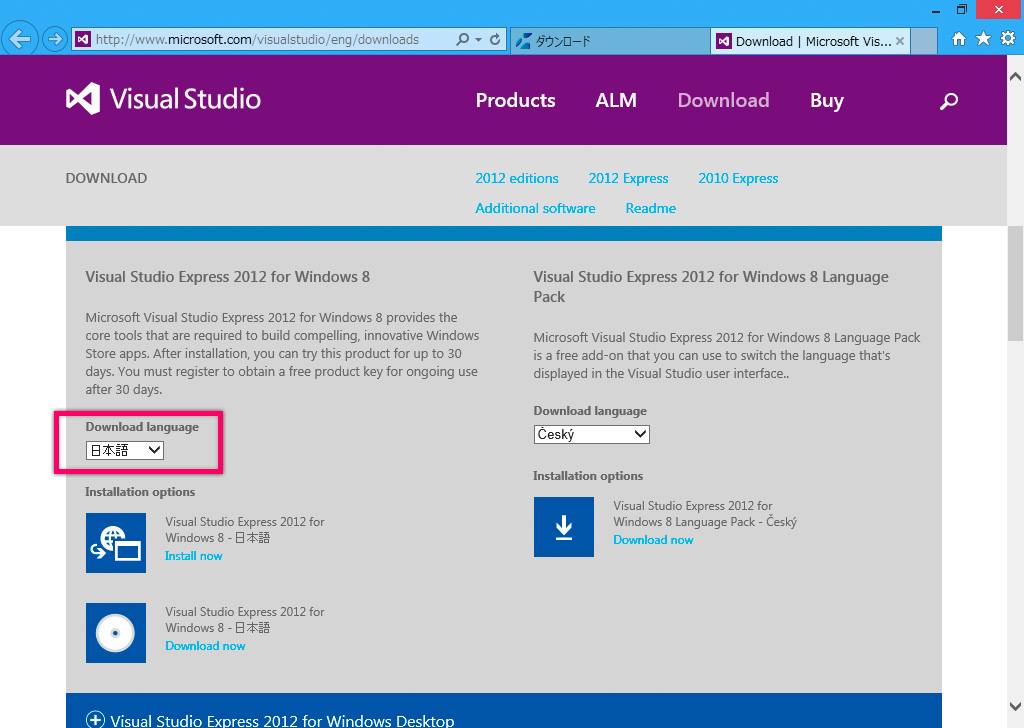Close the Download Microsoft Visual Studio tab

(900, 41)
